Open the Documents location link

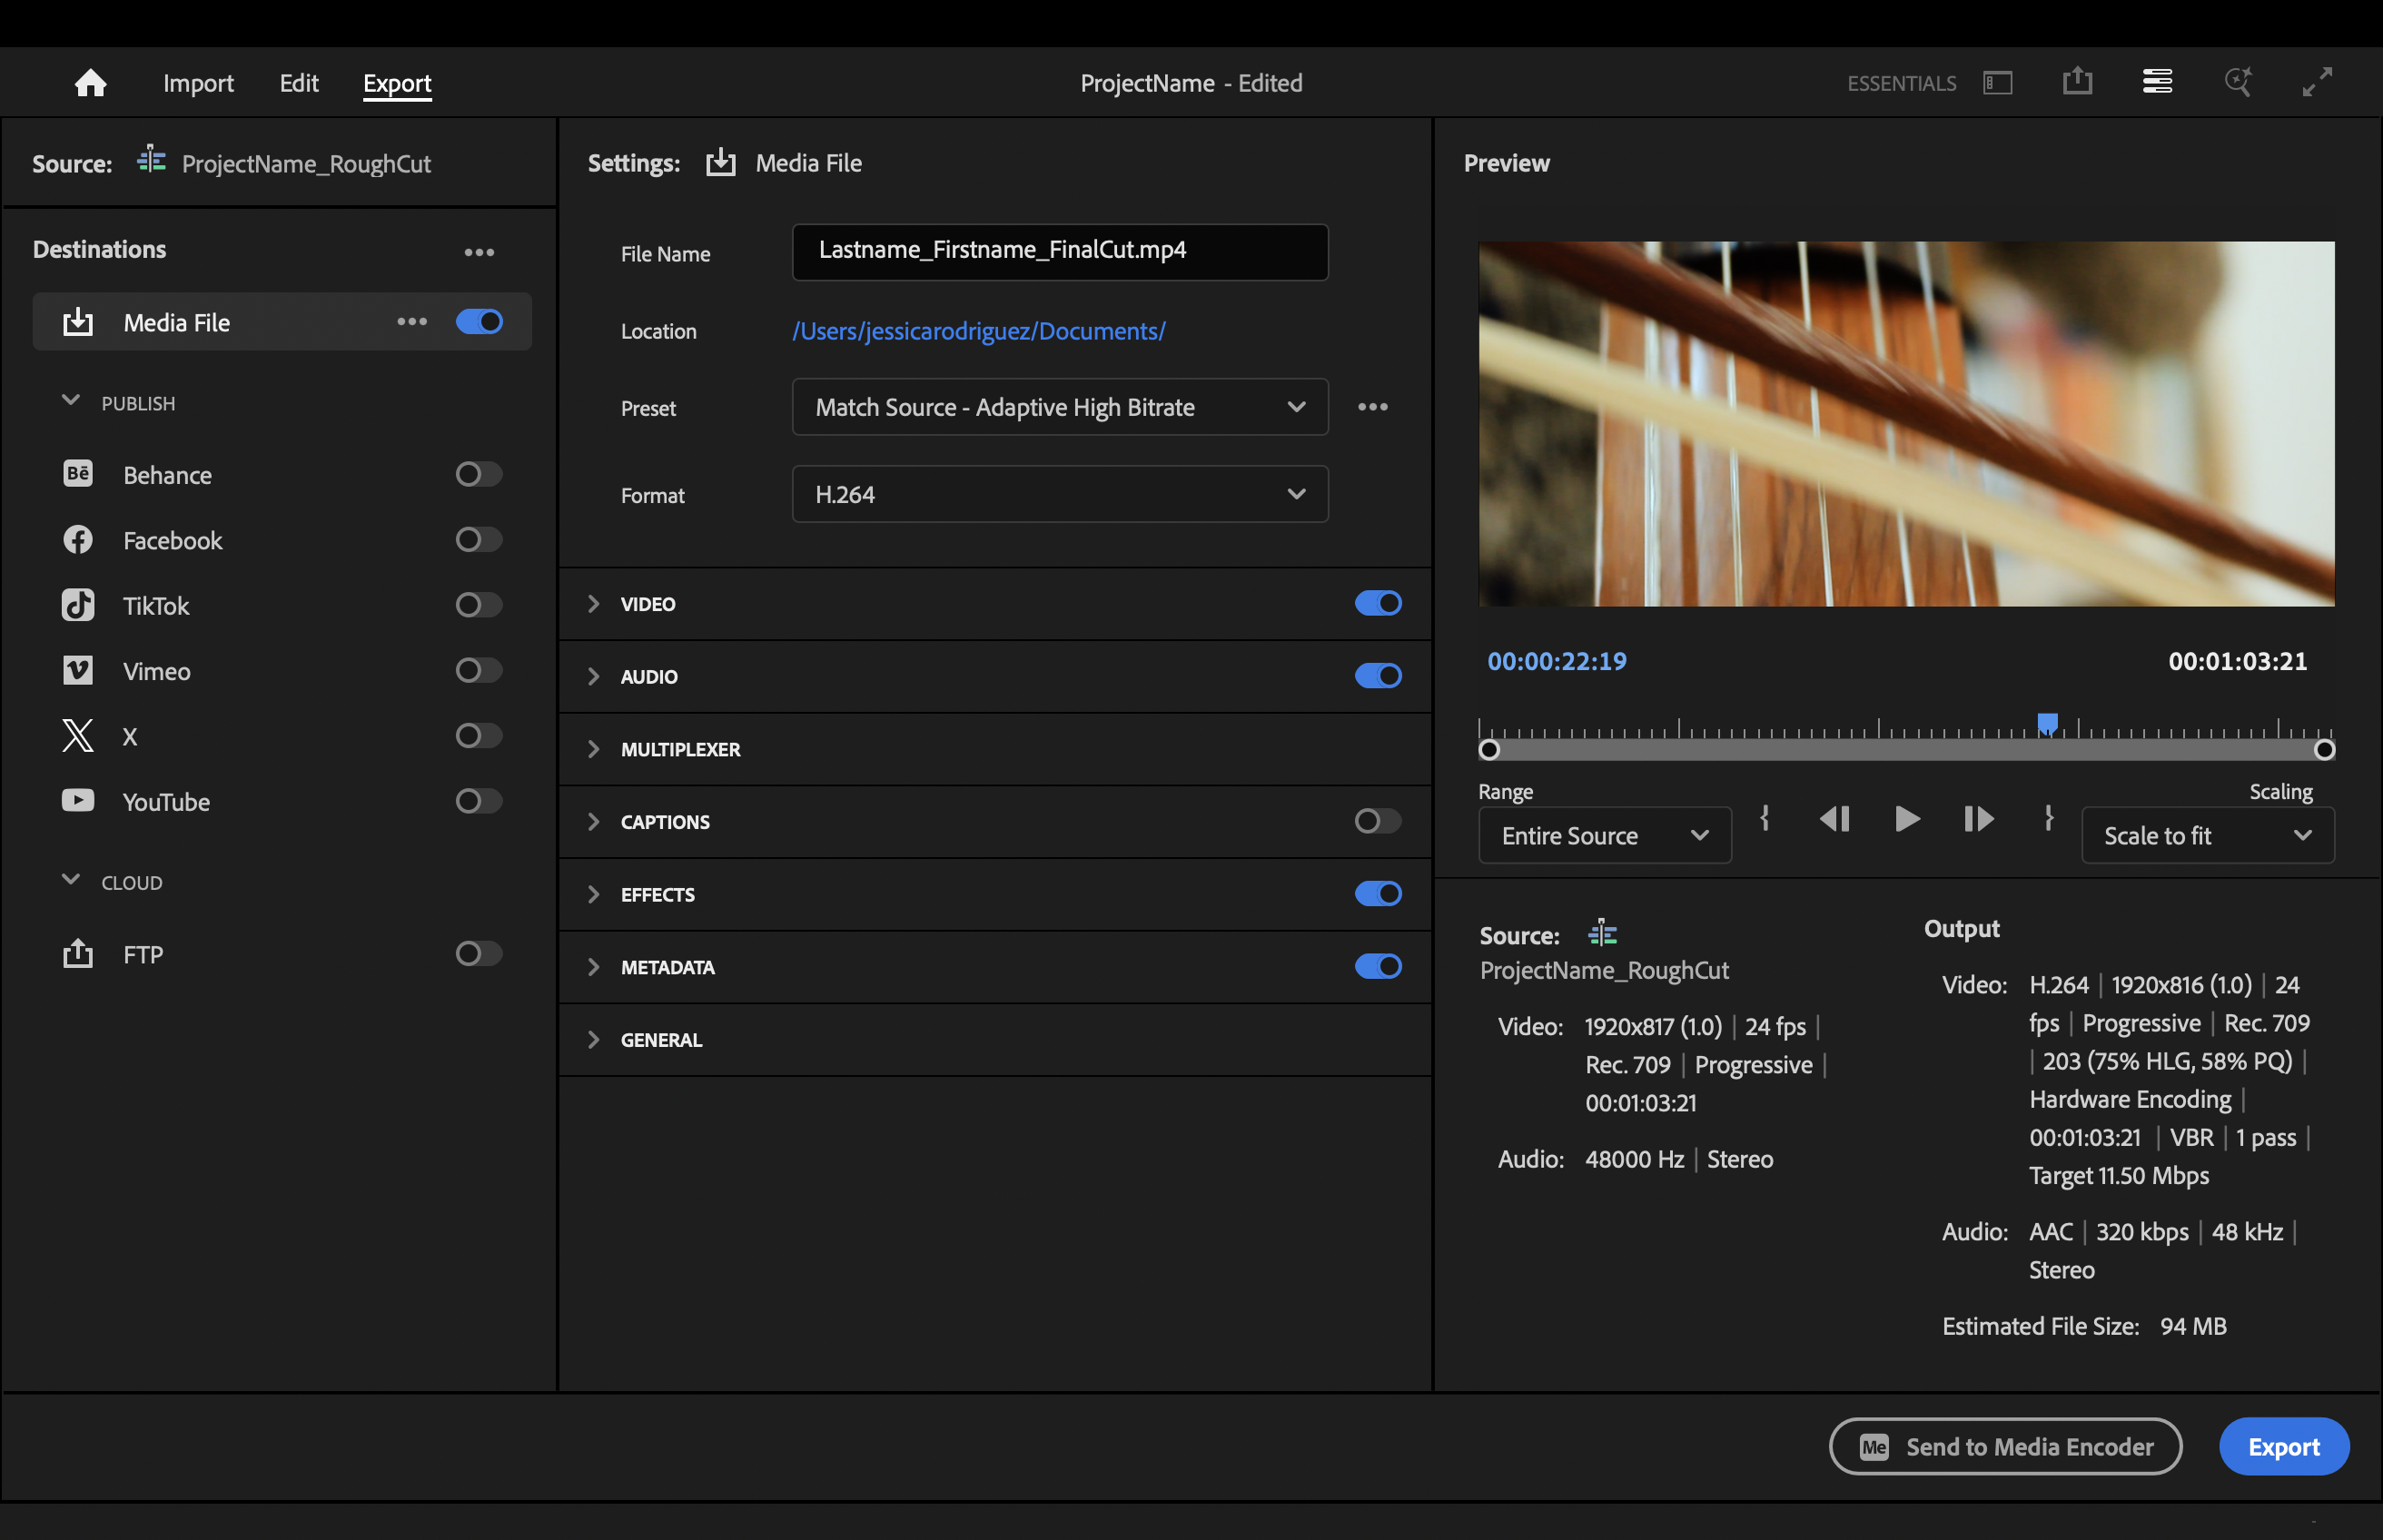click(x=978, y=331)
